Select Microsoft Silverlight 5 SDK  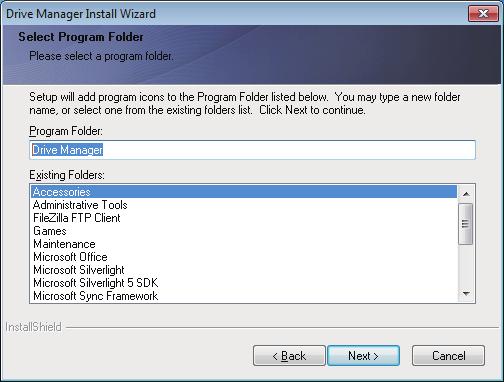[x=244, y=283]
